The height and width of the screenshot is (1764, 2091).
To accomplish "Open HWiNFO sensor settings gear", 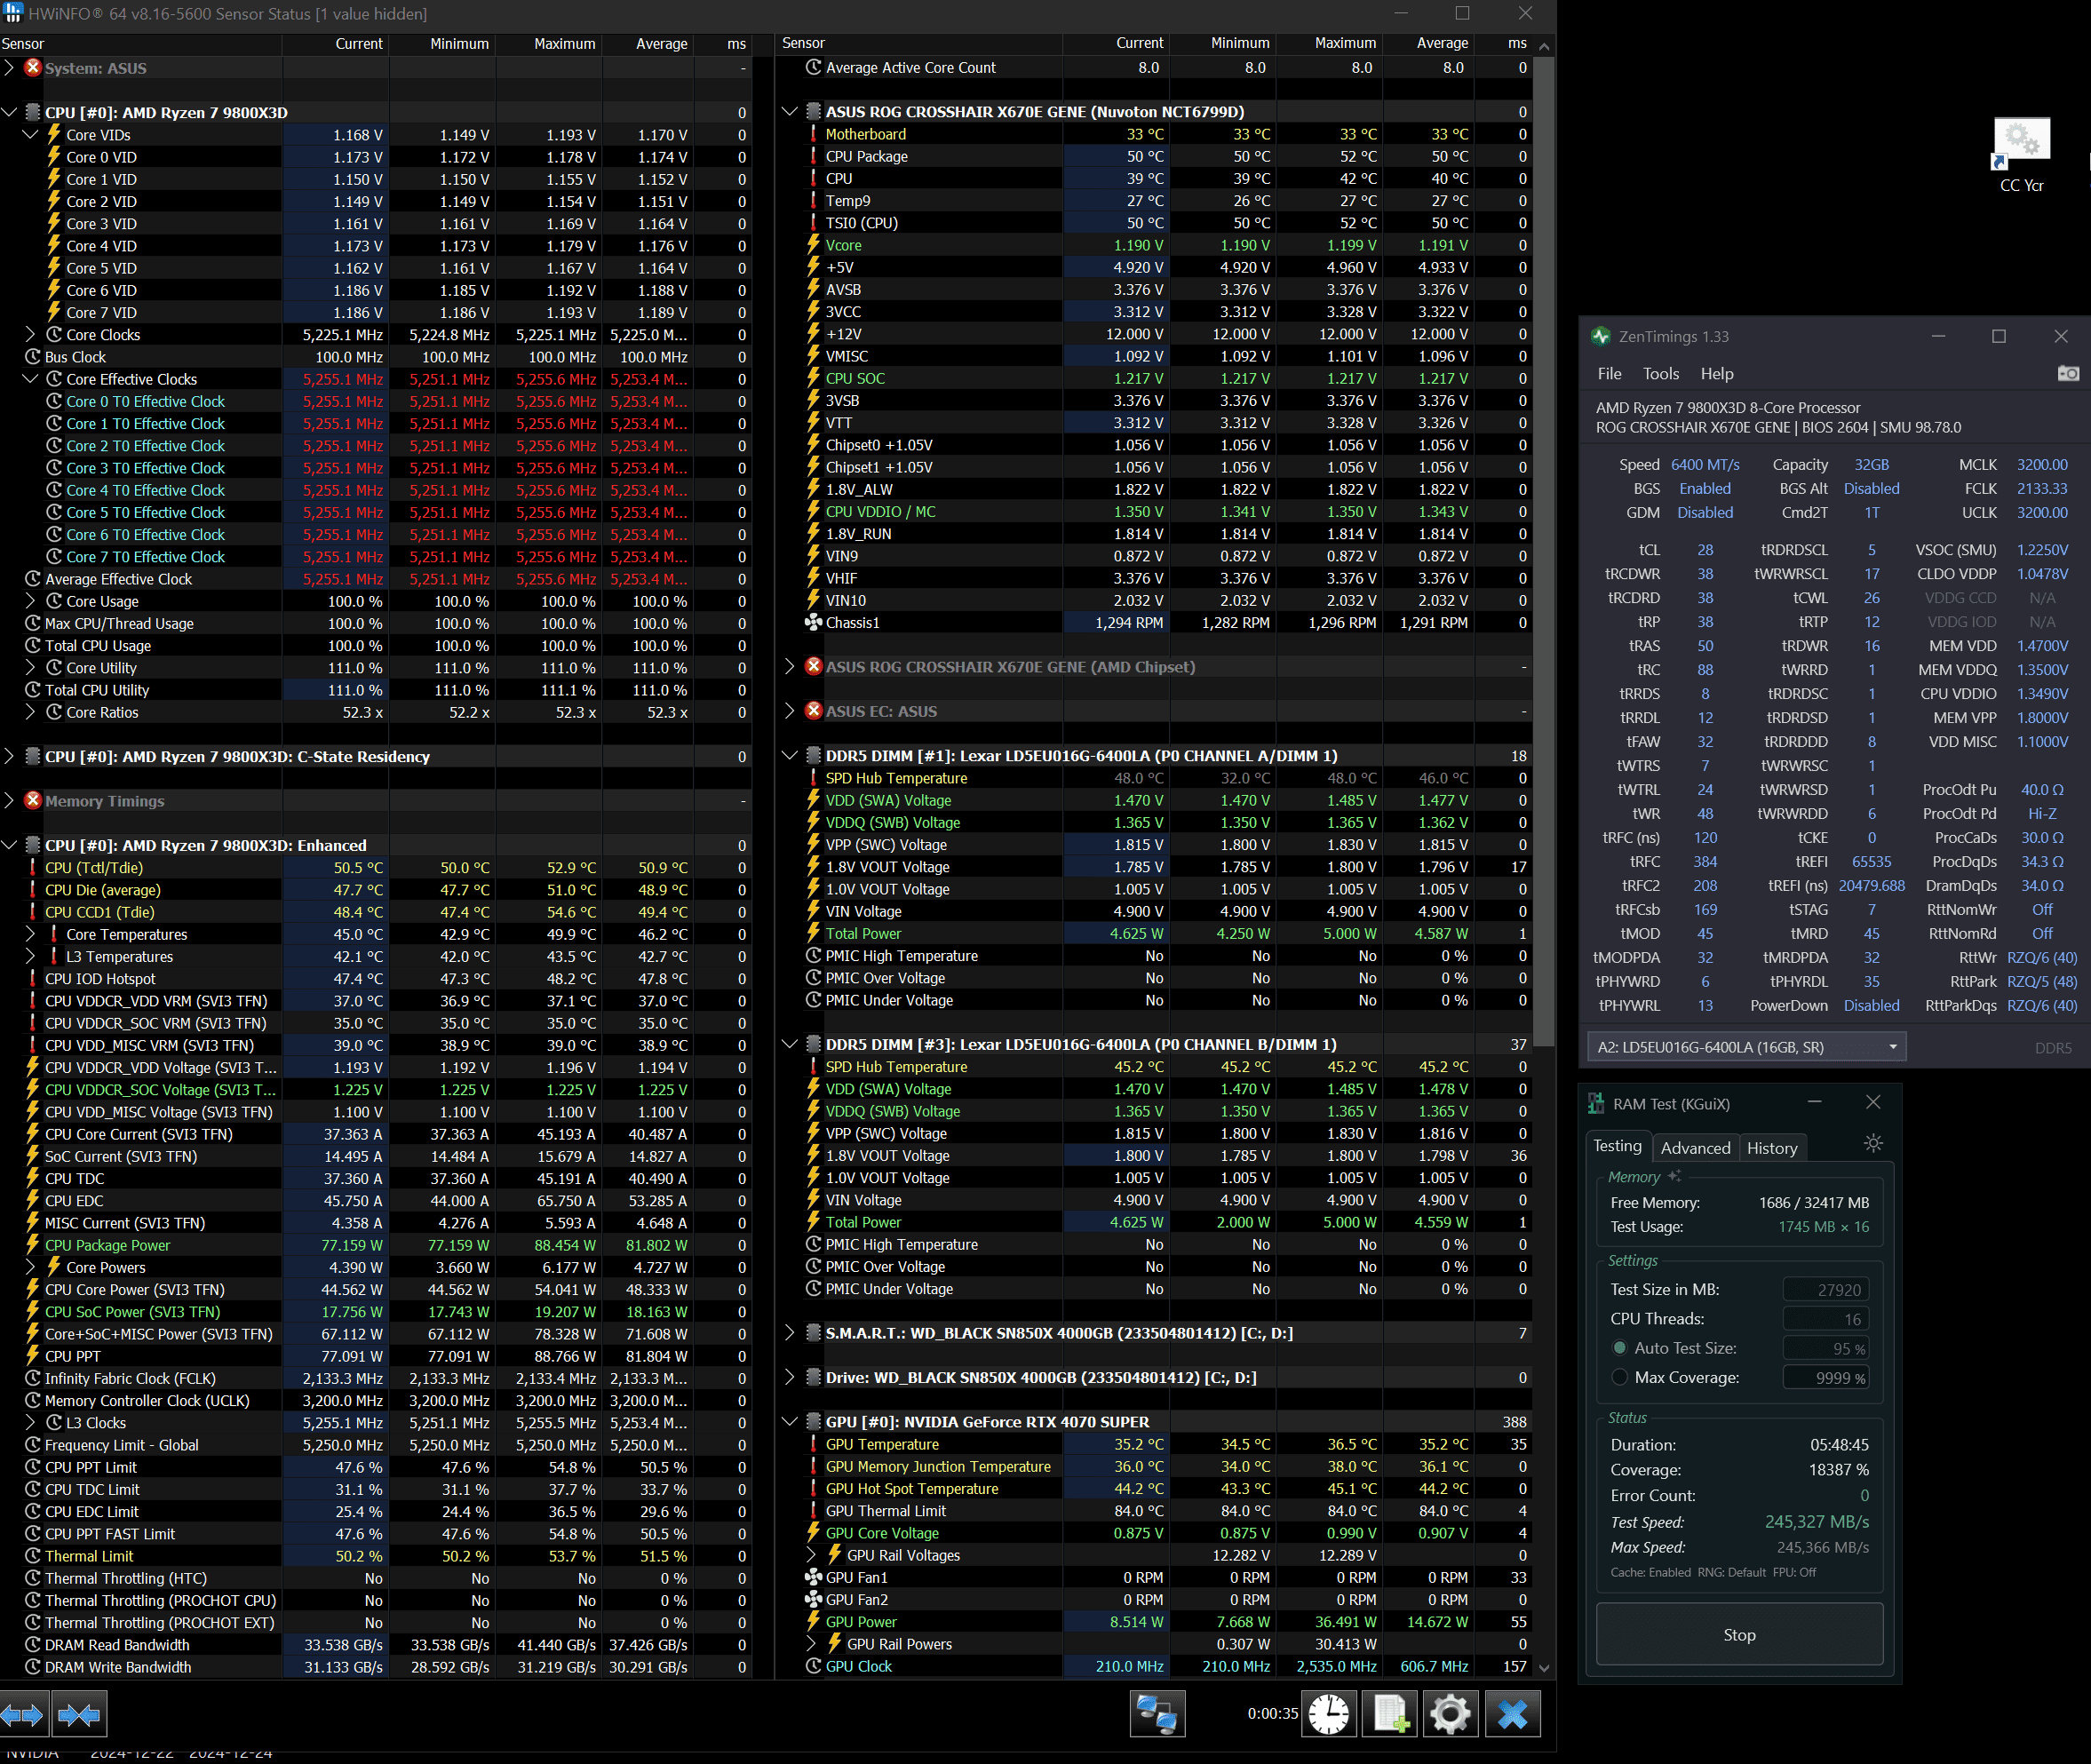I will [x=1450, y=1714].
